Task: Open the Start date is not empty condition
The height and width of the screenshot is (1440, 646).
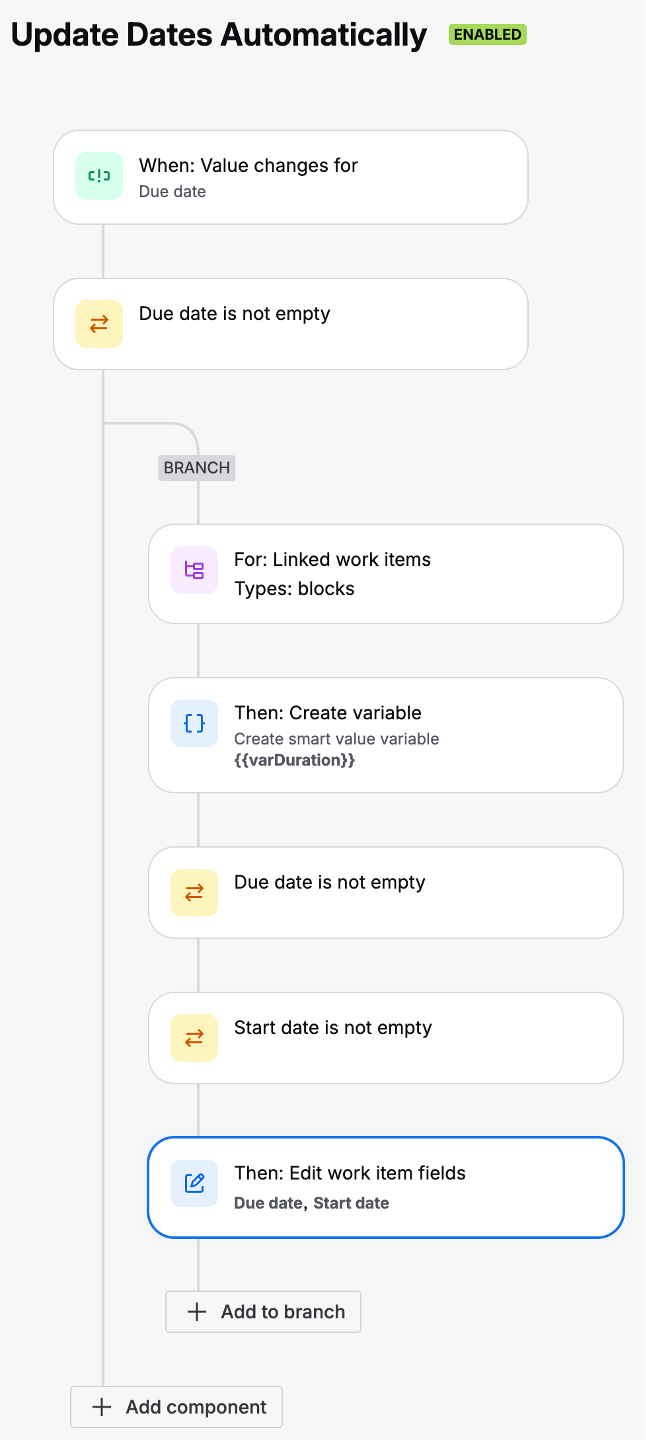Action: pos(385,1037)
